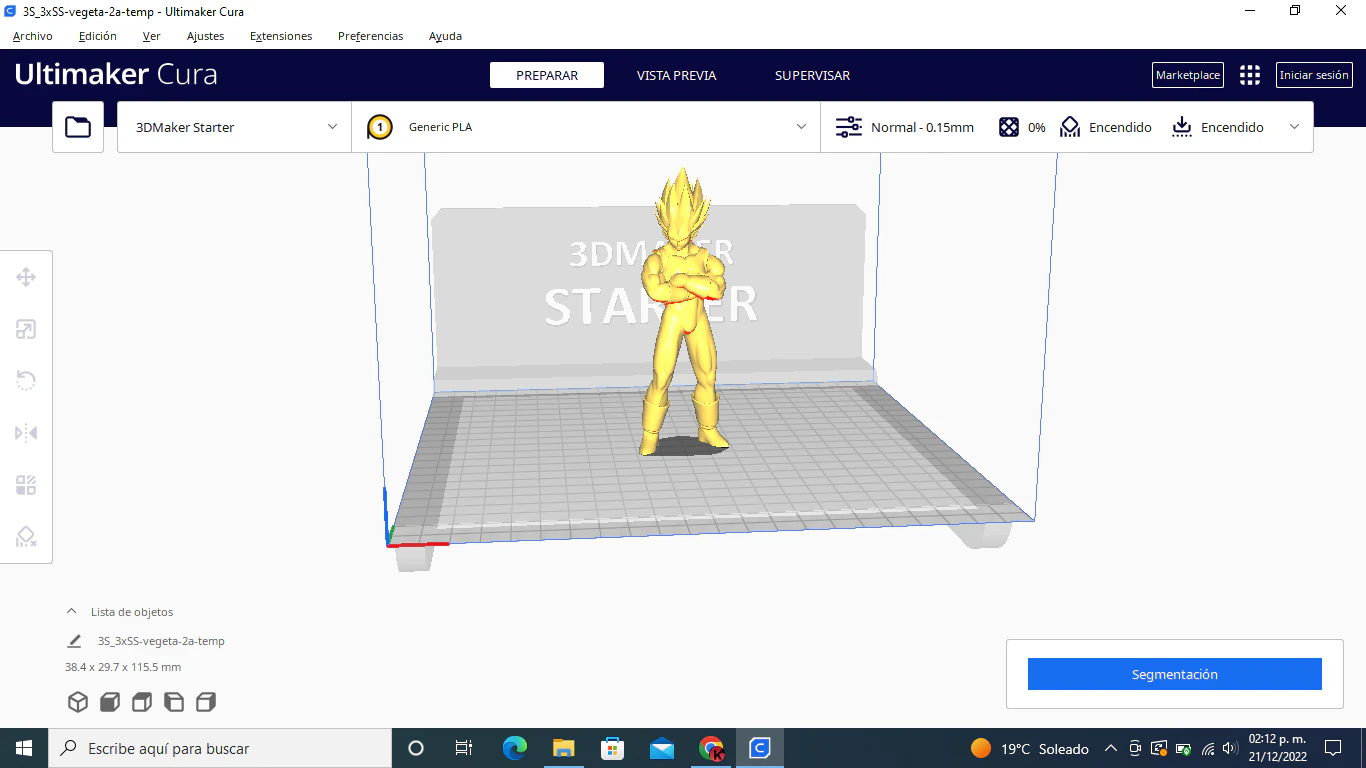Switch to right side view icon
This screenshot has width=1366, height=768.
pyautogui.click(x=206, y=702)
